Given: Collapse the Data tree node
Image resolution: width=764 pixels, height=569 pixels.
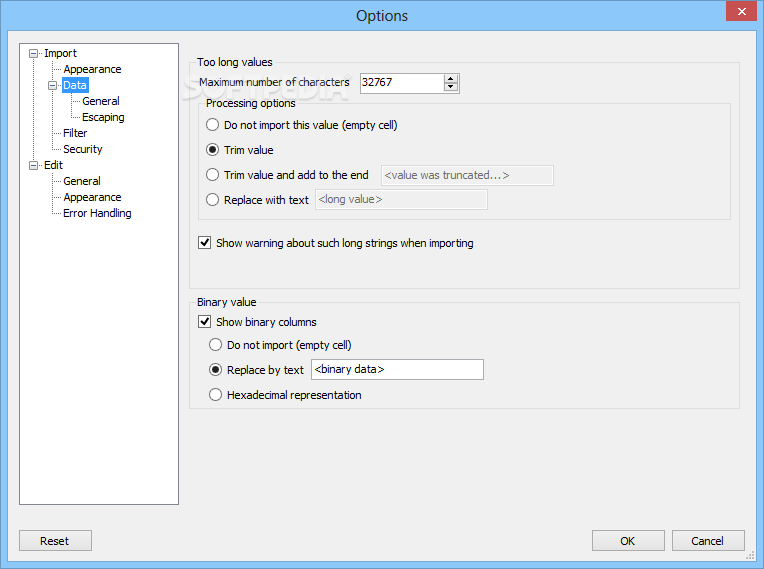Looking at the screenshot, I should coord(52,86).
